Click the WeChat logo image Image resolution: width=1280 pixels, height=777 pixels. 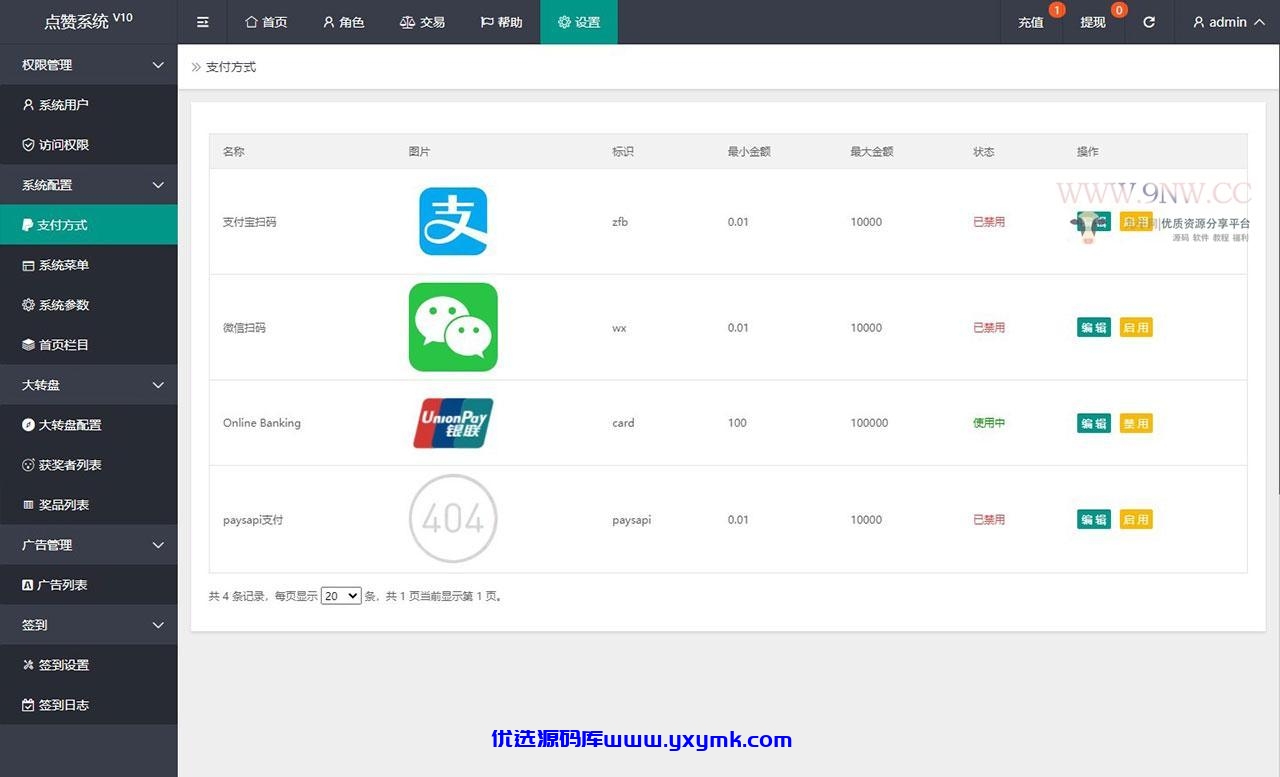(x=453, y=327)
